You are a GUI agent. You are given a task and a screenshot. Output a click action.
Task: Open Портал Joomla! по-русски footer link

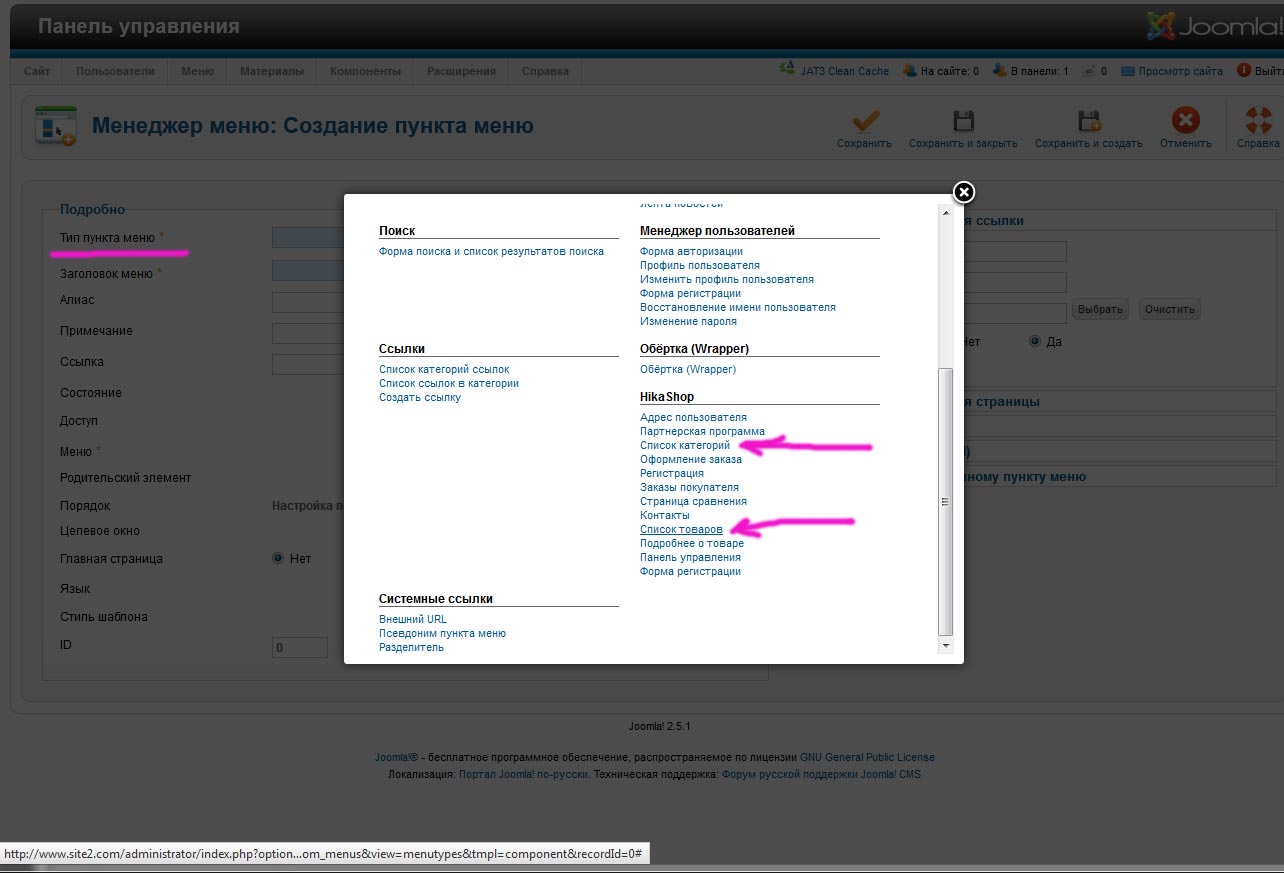point(525,774)
